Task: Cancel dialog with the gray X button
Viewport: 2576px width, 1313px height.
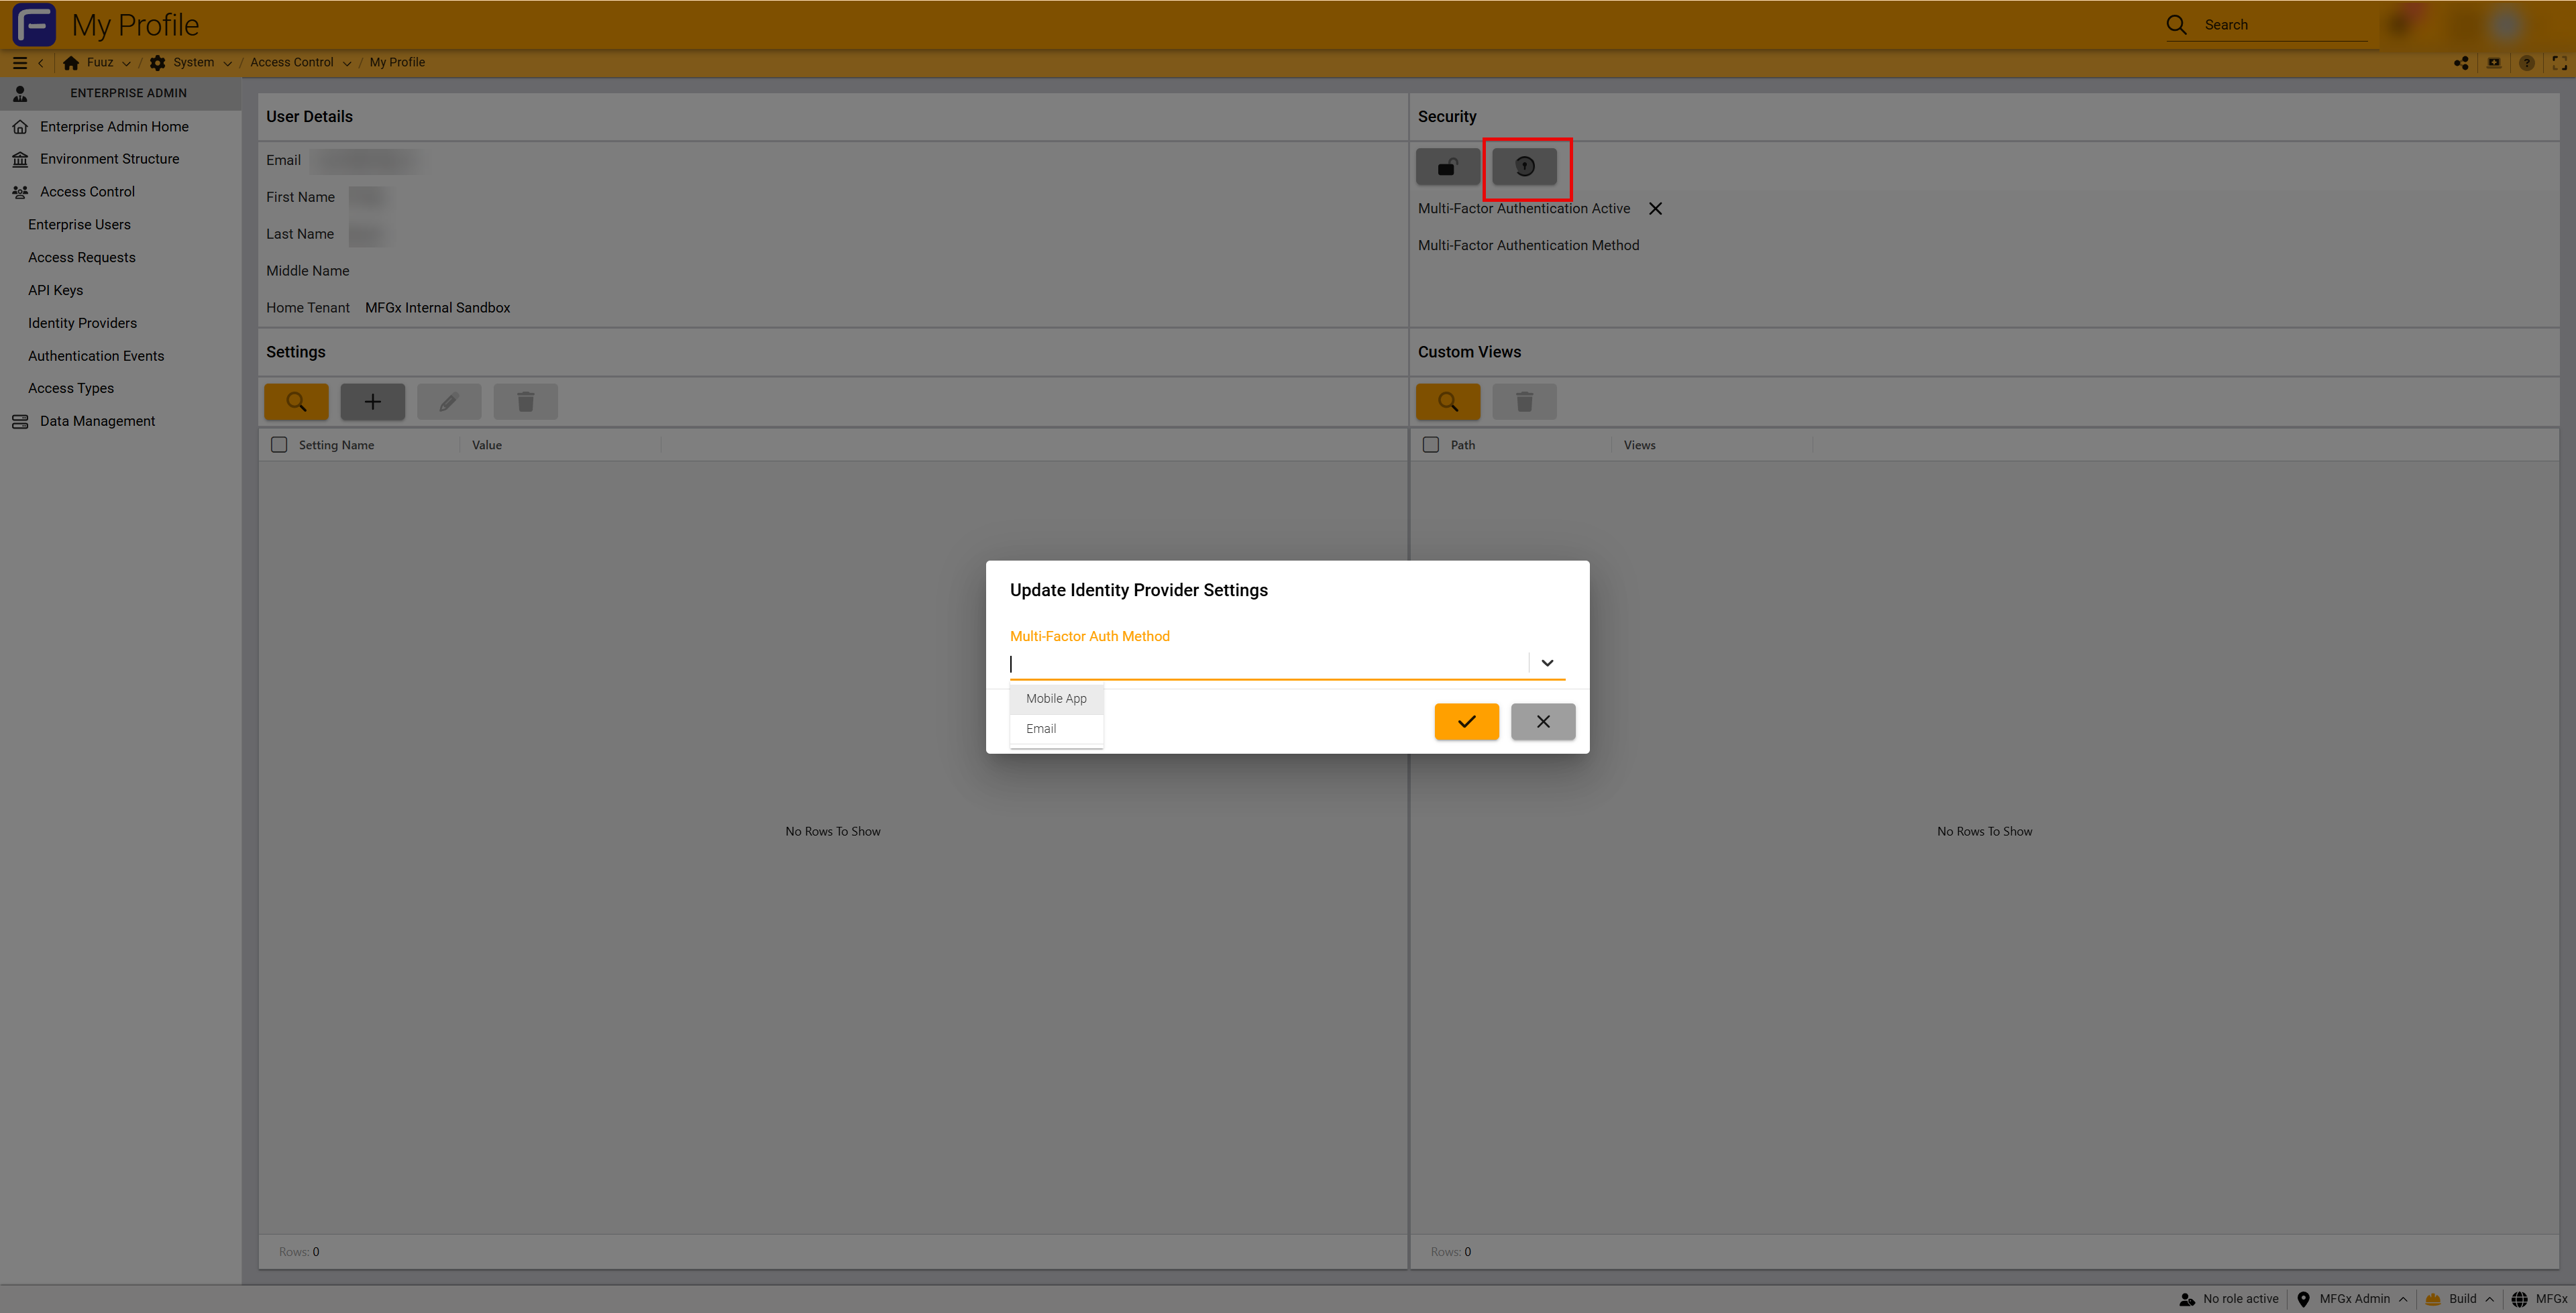Action: tap(1543, 722)
